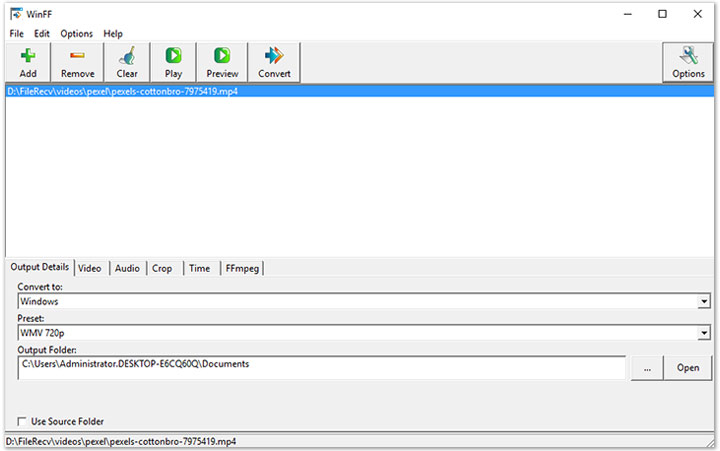Image resolution: width=720 pixels, height=451 pixels.
Task: Switch to the FFmpeg tab
Action: [x=242, y=268]
